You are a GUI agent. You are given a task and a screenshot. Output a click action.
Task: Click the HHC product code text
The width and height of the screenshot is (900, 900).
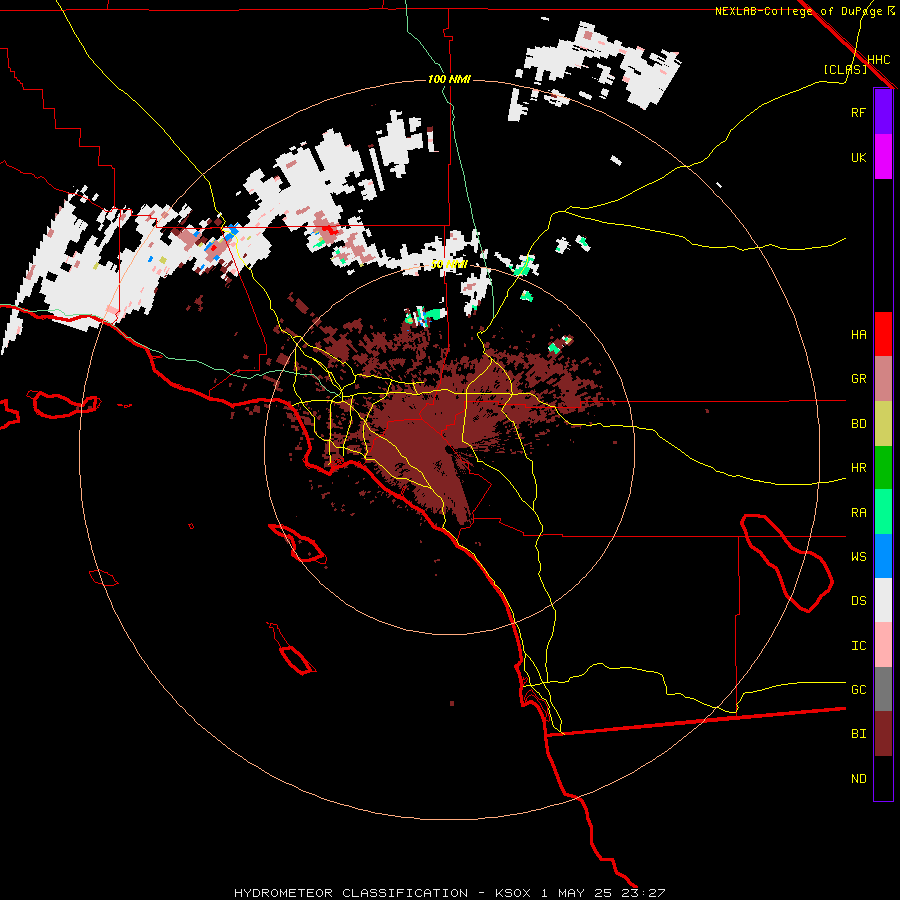click(x=878, y=60)
